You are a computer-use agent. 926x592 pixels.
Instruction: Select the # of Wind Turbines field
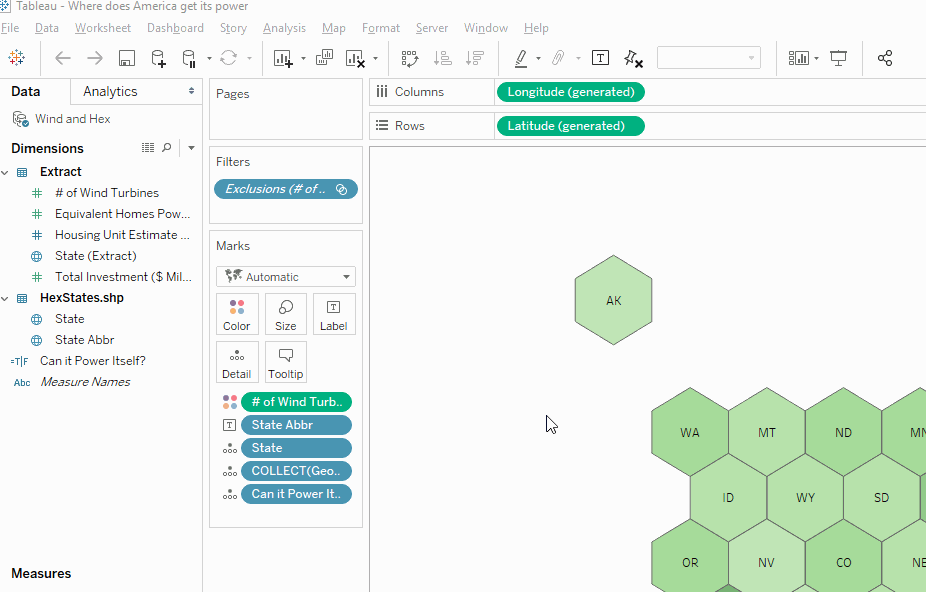pos(107,193)
